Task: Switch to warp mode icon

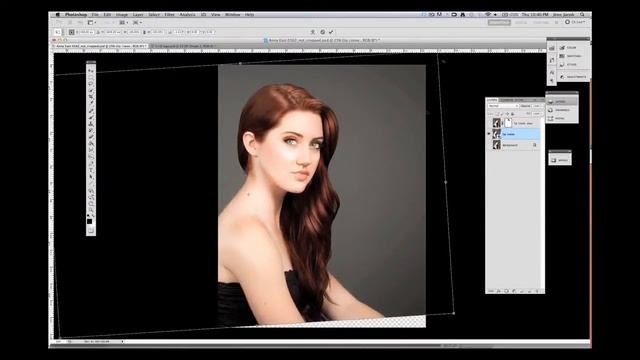Action: point(313,32)
